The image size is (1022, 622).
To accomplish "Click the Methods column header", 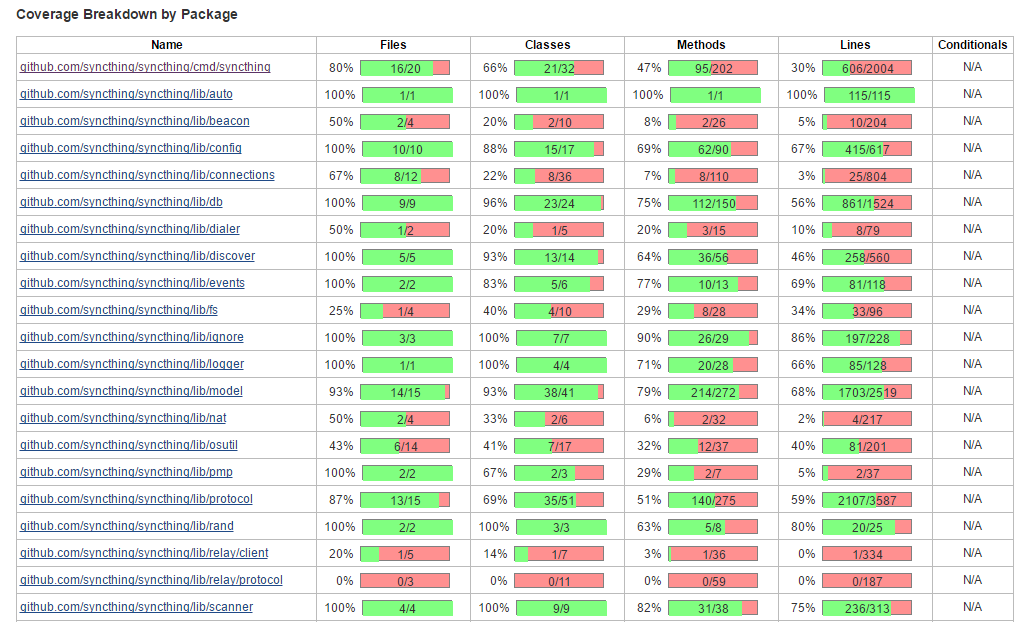I will point(701,45).
